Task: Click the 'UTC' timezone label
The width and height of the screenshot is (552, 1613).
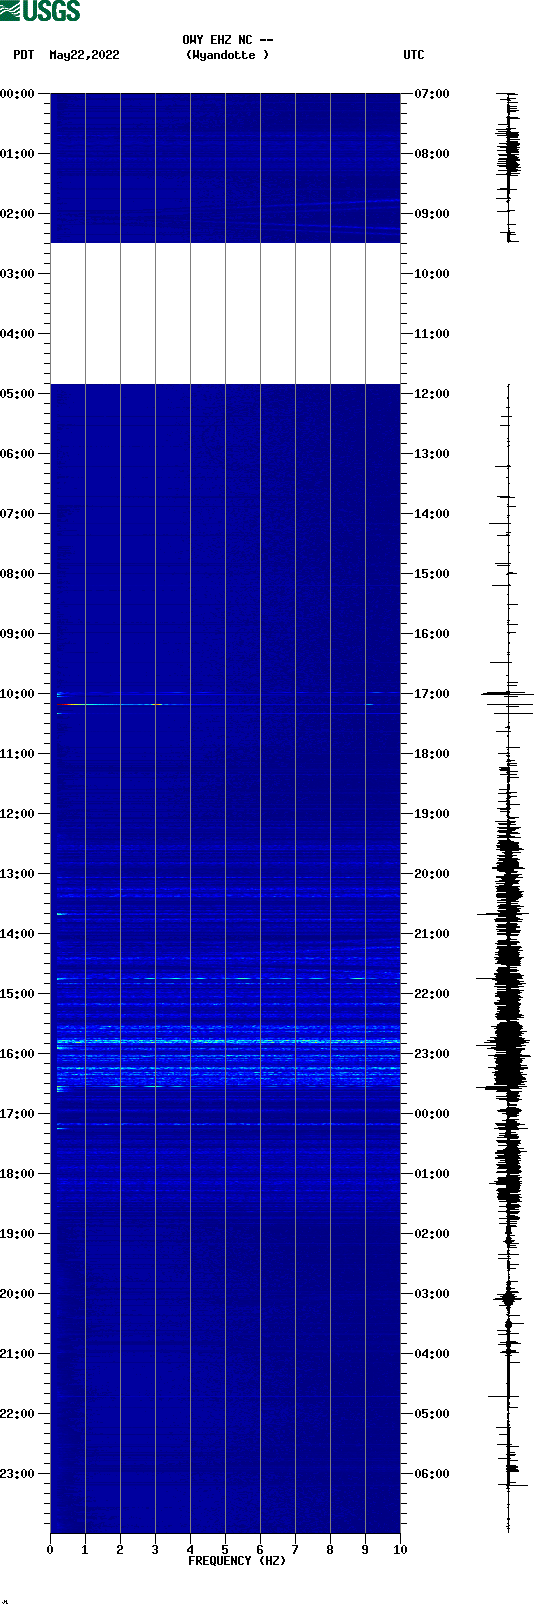Action: (x=414, y=55)
